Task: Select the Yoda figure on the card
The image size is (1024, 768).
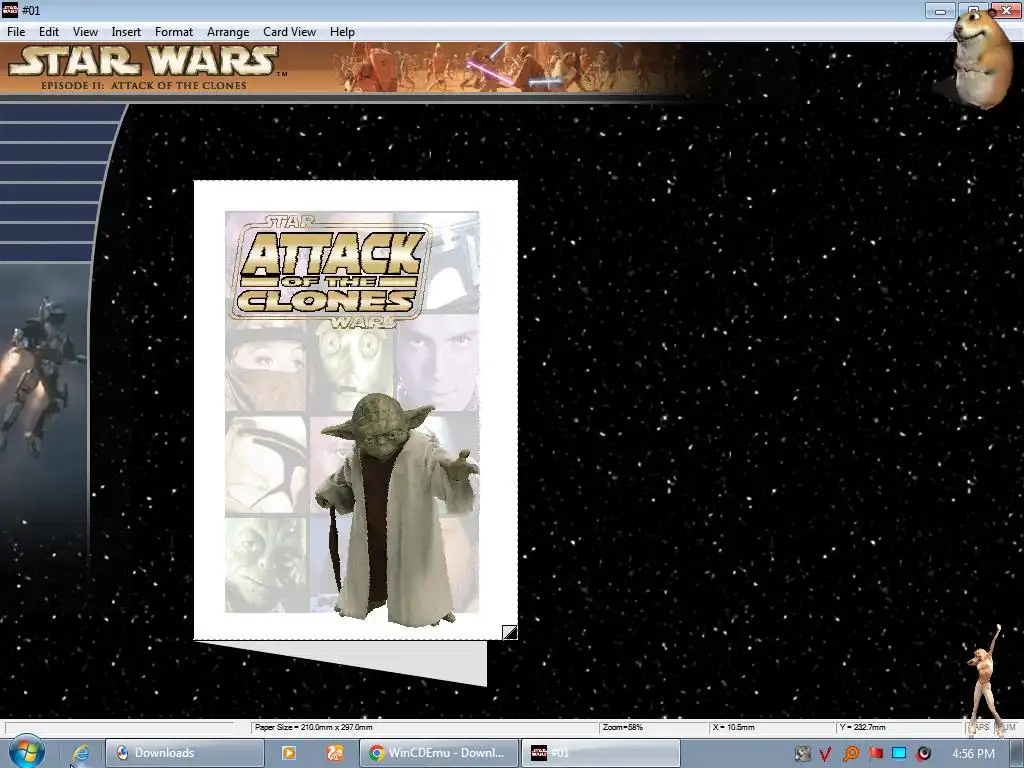Action: (x=397, y=509)
